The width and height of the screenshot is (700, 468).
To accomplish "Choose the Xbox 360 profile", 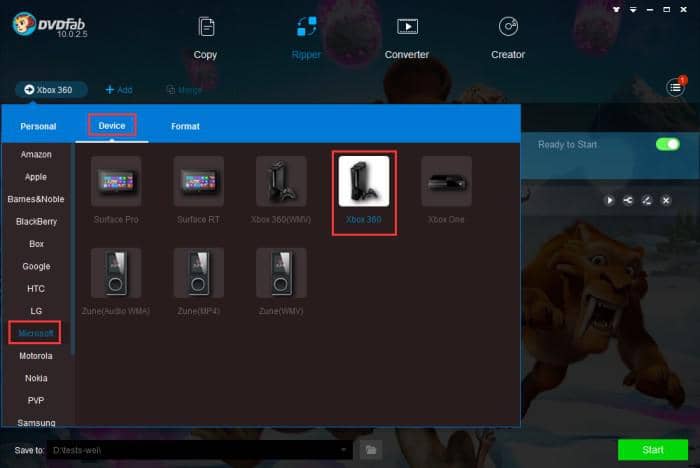I will click(364, 190).
